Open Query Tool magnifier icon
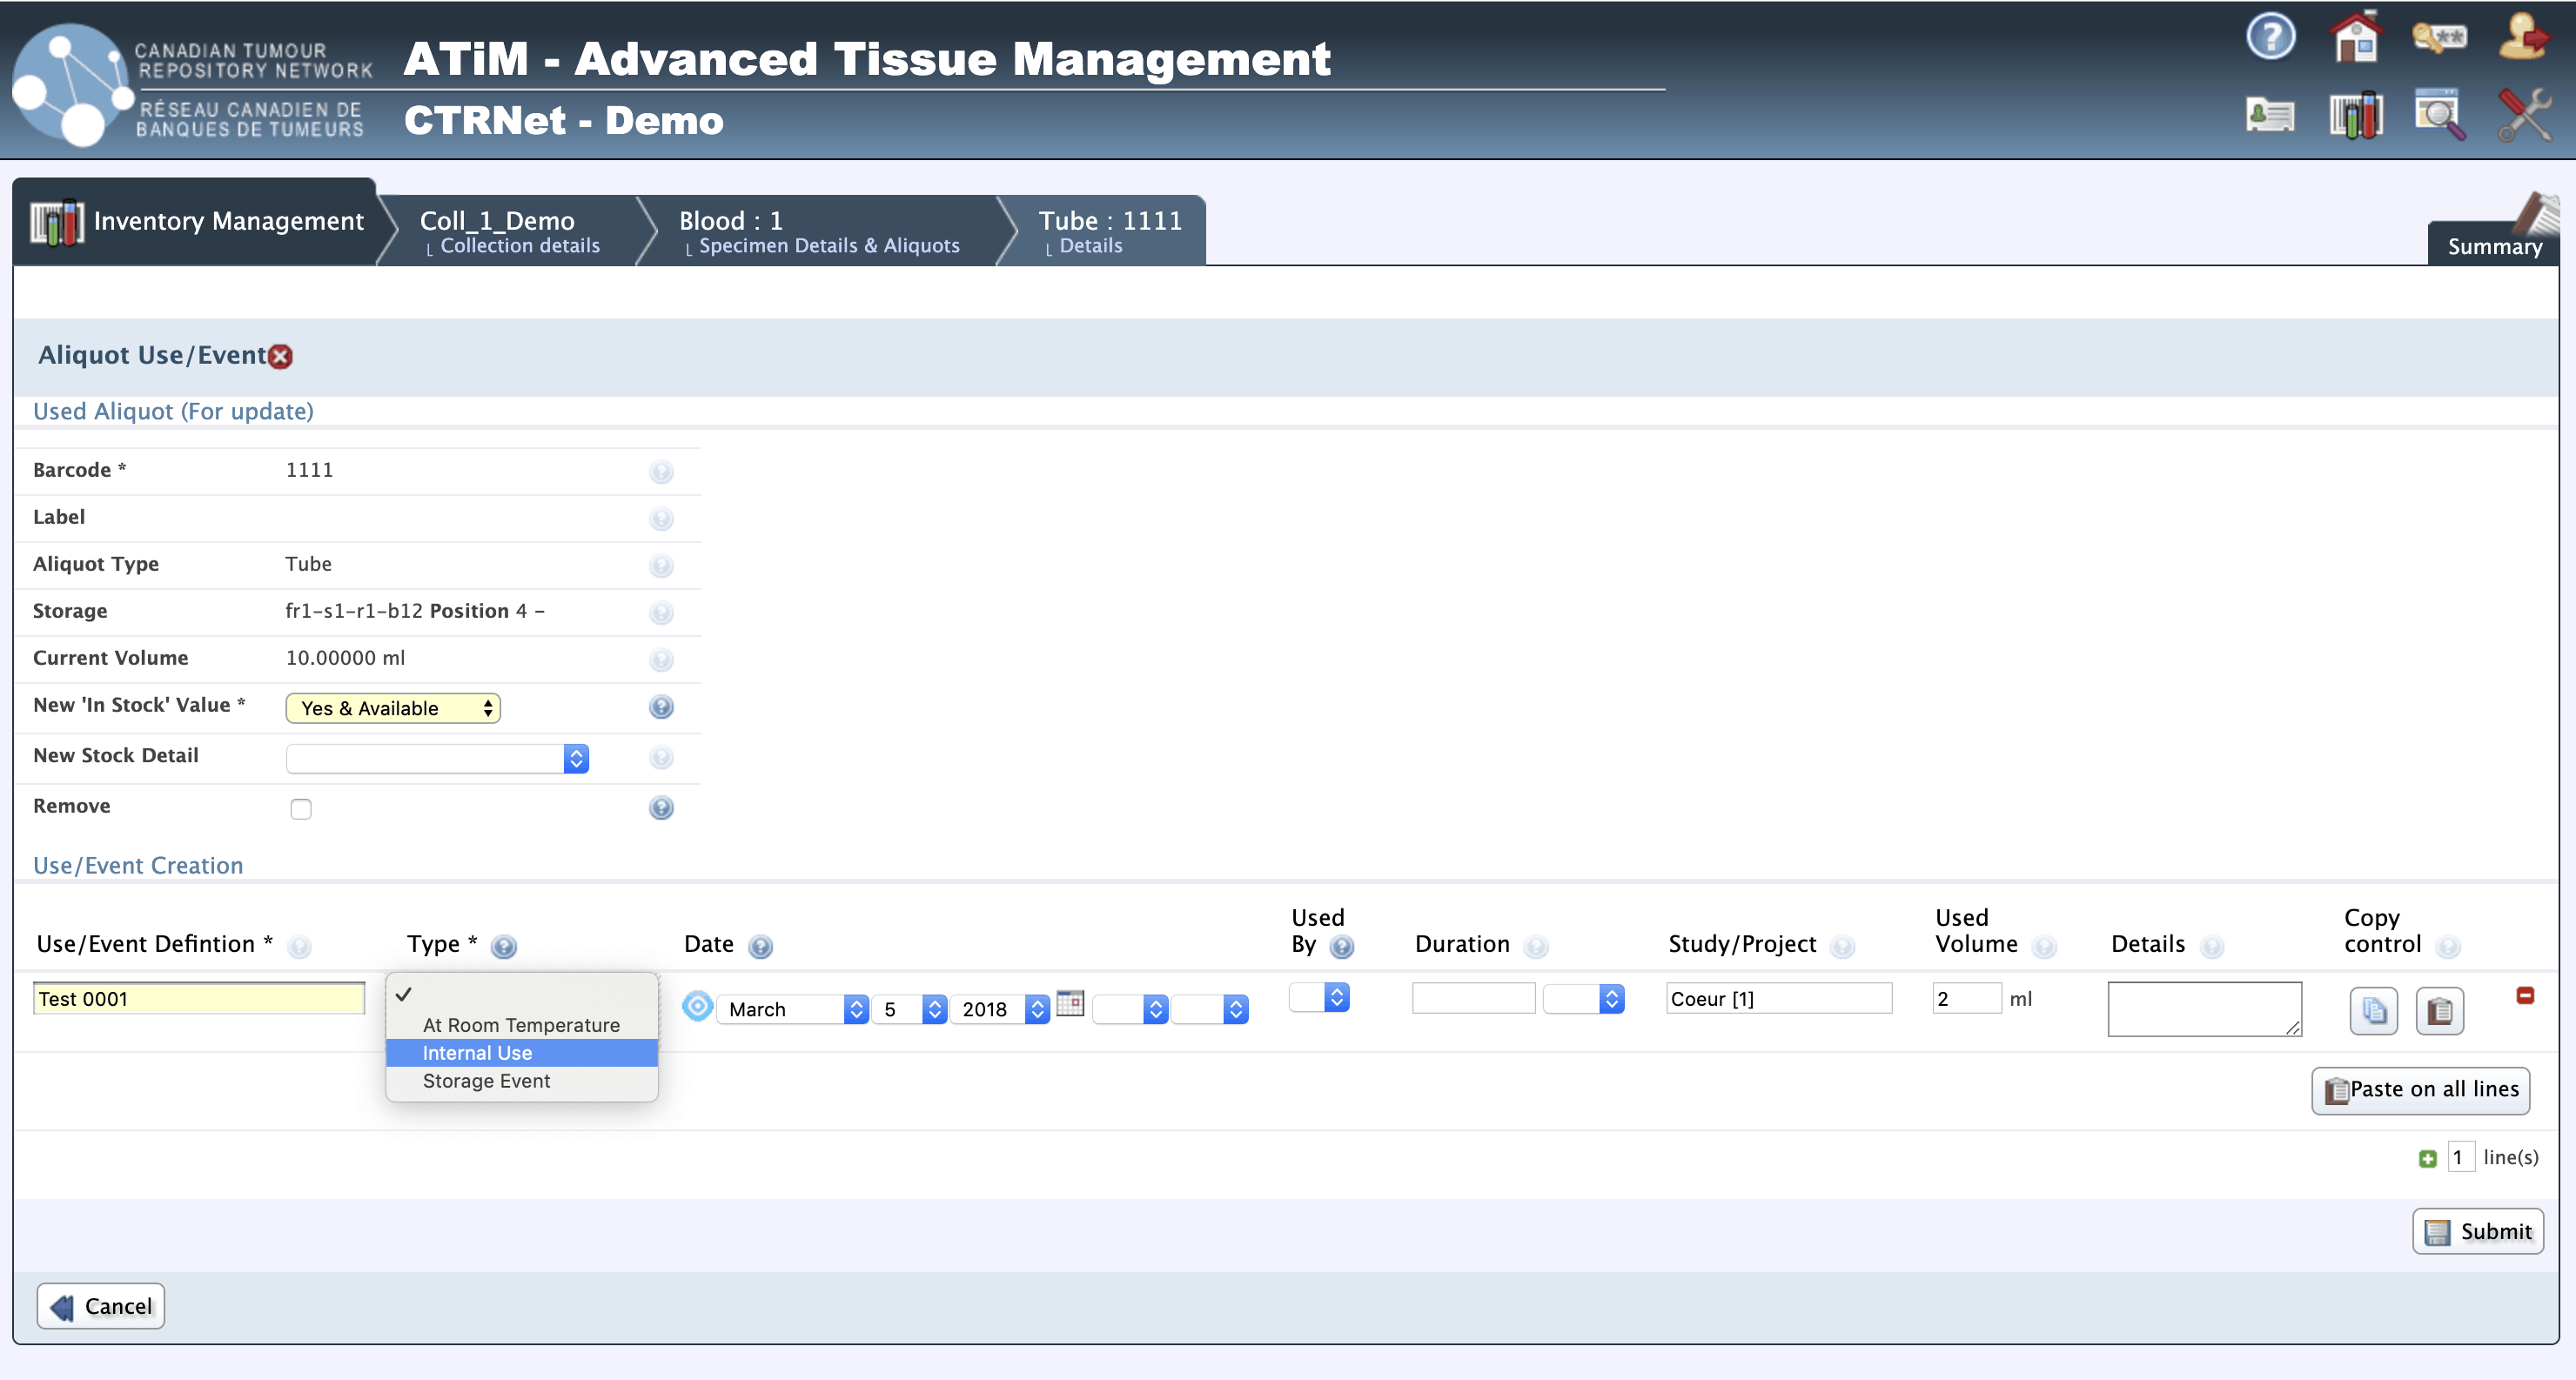Viewport: 2576px width, 1380px height. point(2439,115)
